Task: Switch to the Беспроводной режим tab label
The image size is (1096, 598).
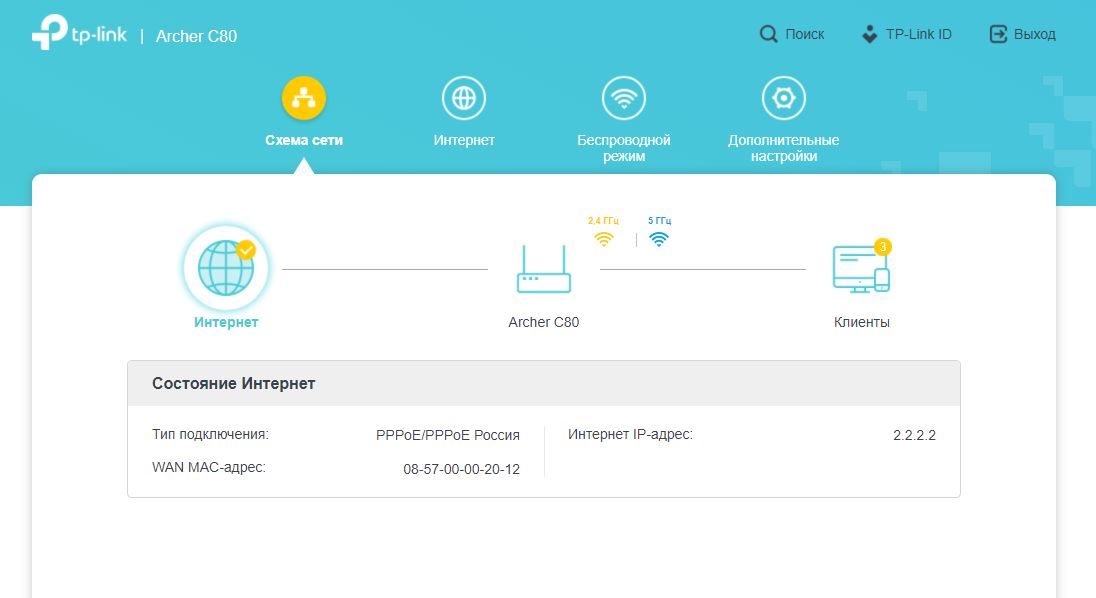Action: tap(624, 148)
